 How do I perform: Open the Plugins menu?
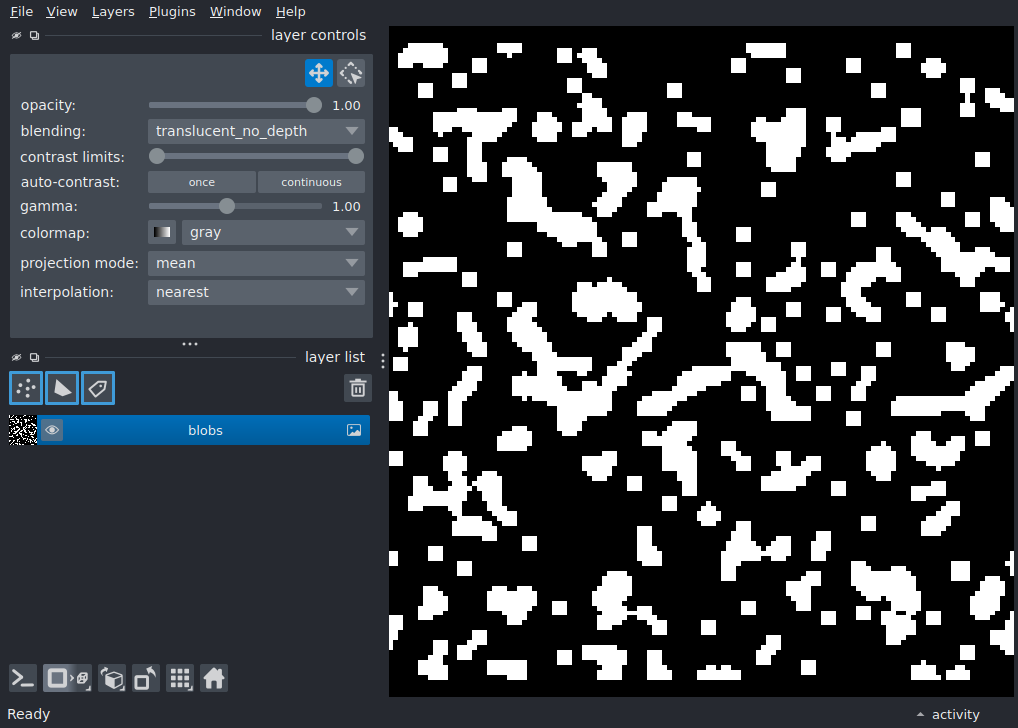tap(172, 12)
